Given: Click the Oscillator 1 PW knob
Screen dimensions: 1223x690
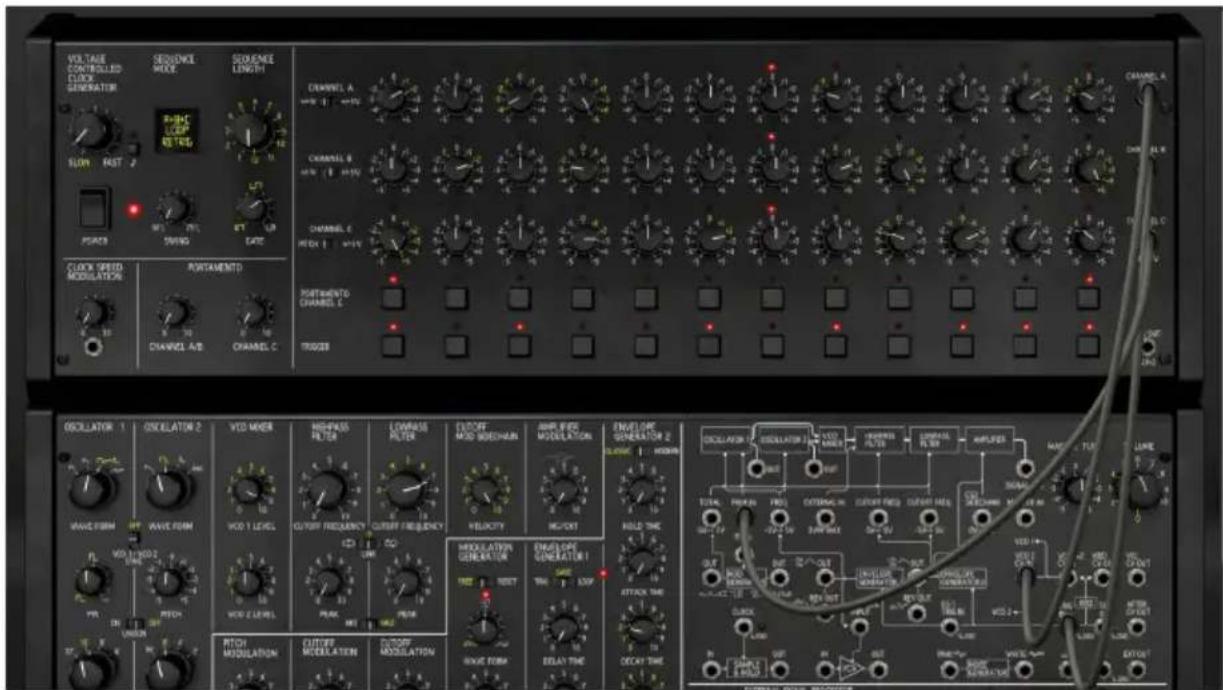Looking at the screenshot, I should (92, 579).
